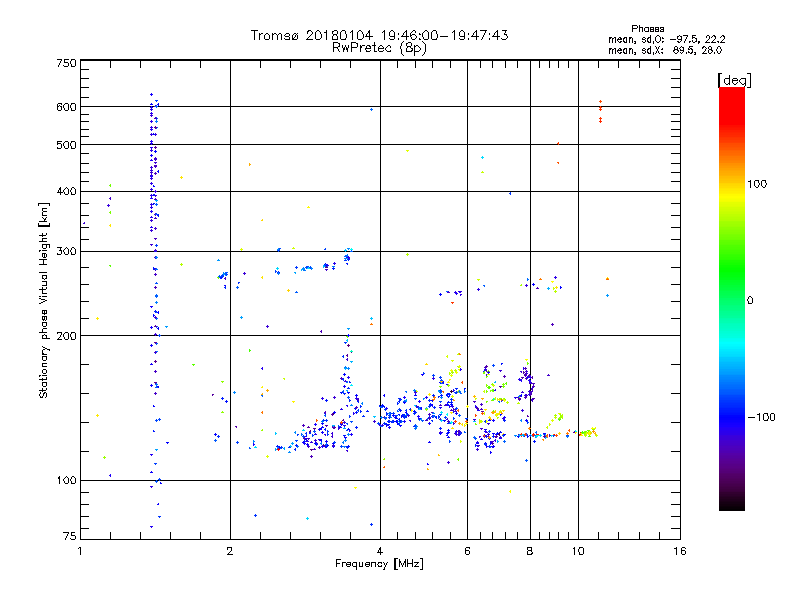Click the 'RwPretec (8p)' subtitle
Viewport: 800px width, 600px height.
click(379, 48)
